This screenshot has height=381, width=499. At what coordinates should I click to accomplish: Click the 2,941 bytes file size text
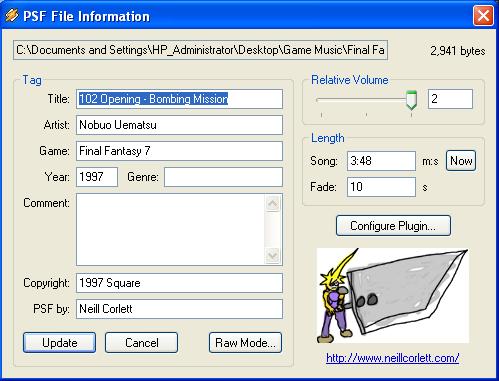(458, 51)
